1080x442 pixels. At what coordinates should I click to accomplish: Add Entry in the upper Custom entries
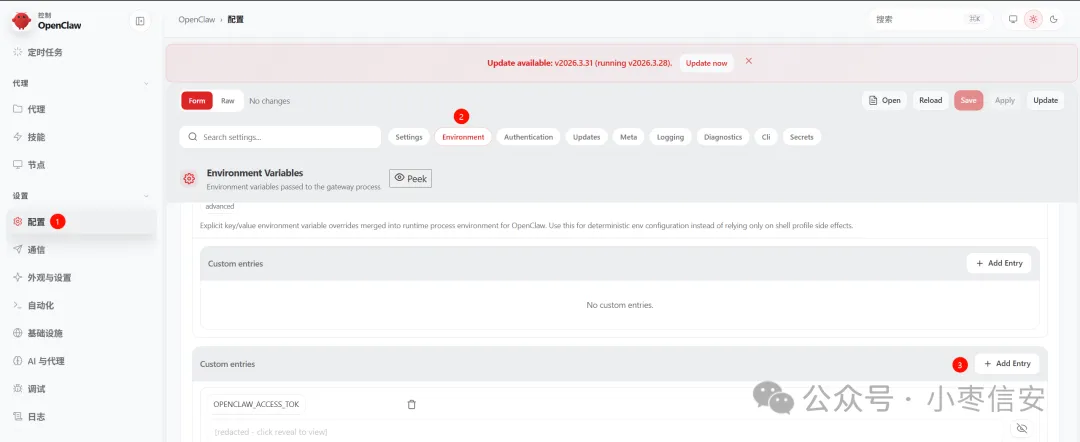tap(999, 263)
